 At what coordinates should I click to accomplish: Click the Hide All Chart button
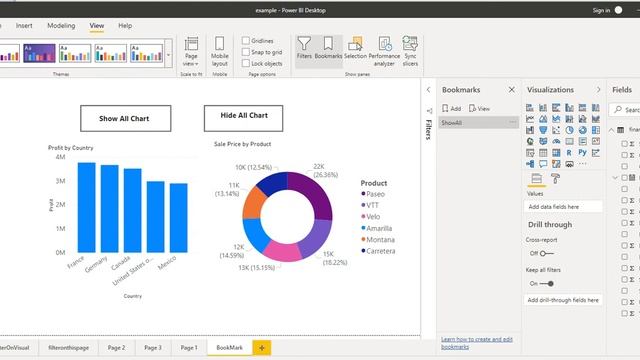[243, 118]
